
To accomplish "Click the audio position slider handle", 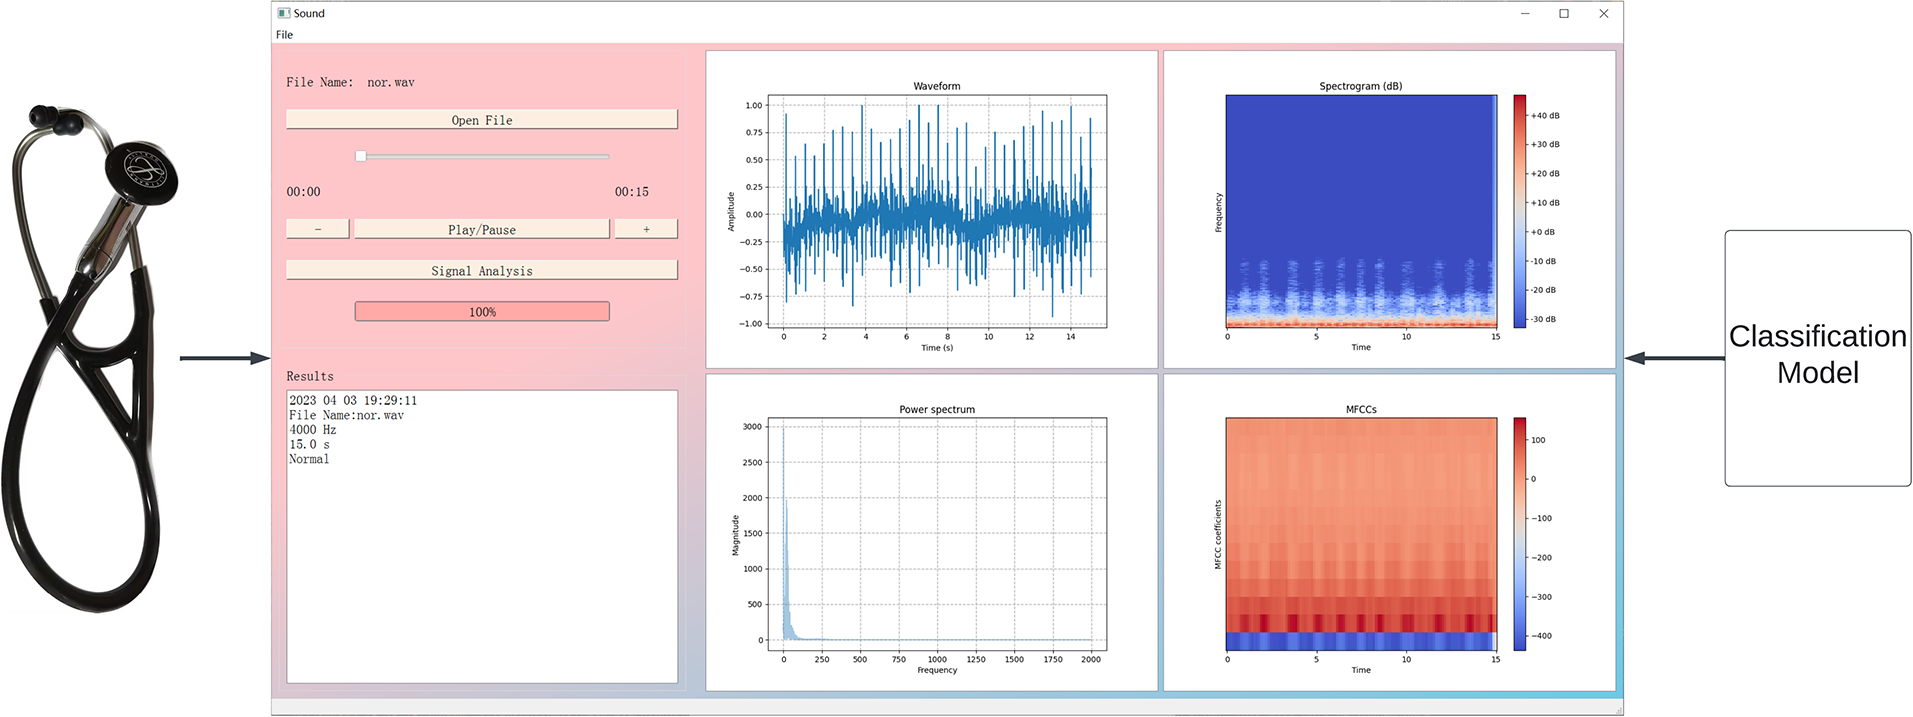I will coord(361,156).
